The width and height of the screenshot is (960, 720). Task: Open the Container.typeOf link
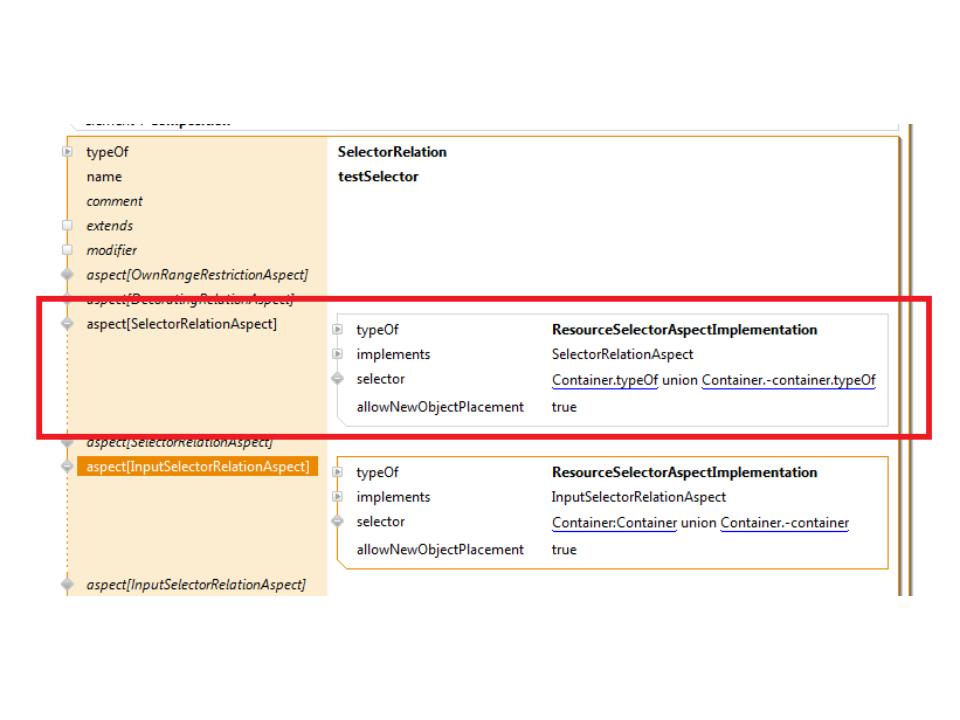coord(604,380)
